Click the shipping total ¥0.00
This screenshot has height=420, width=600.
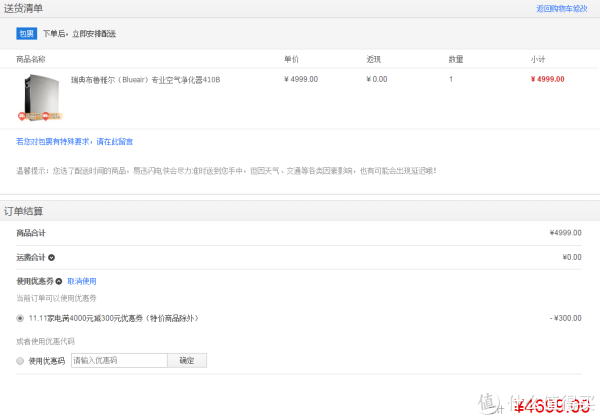click(572, 257)
